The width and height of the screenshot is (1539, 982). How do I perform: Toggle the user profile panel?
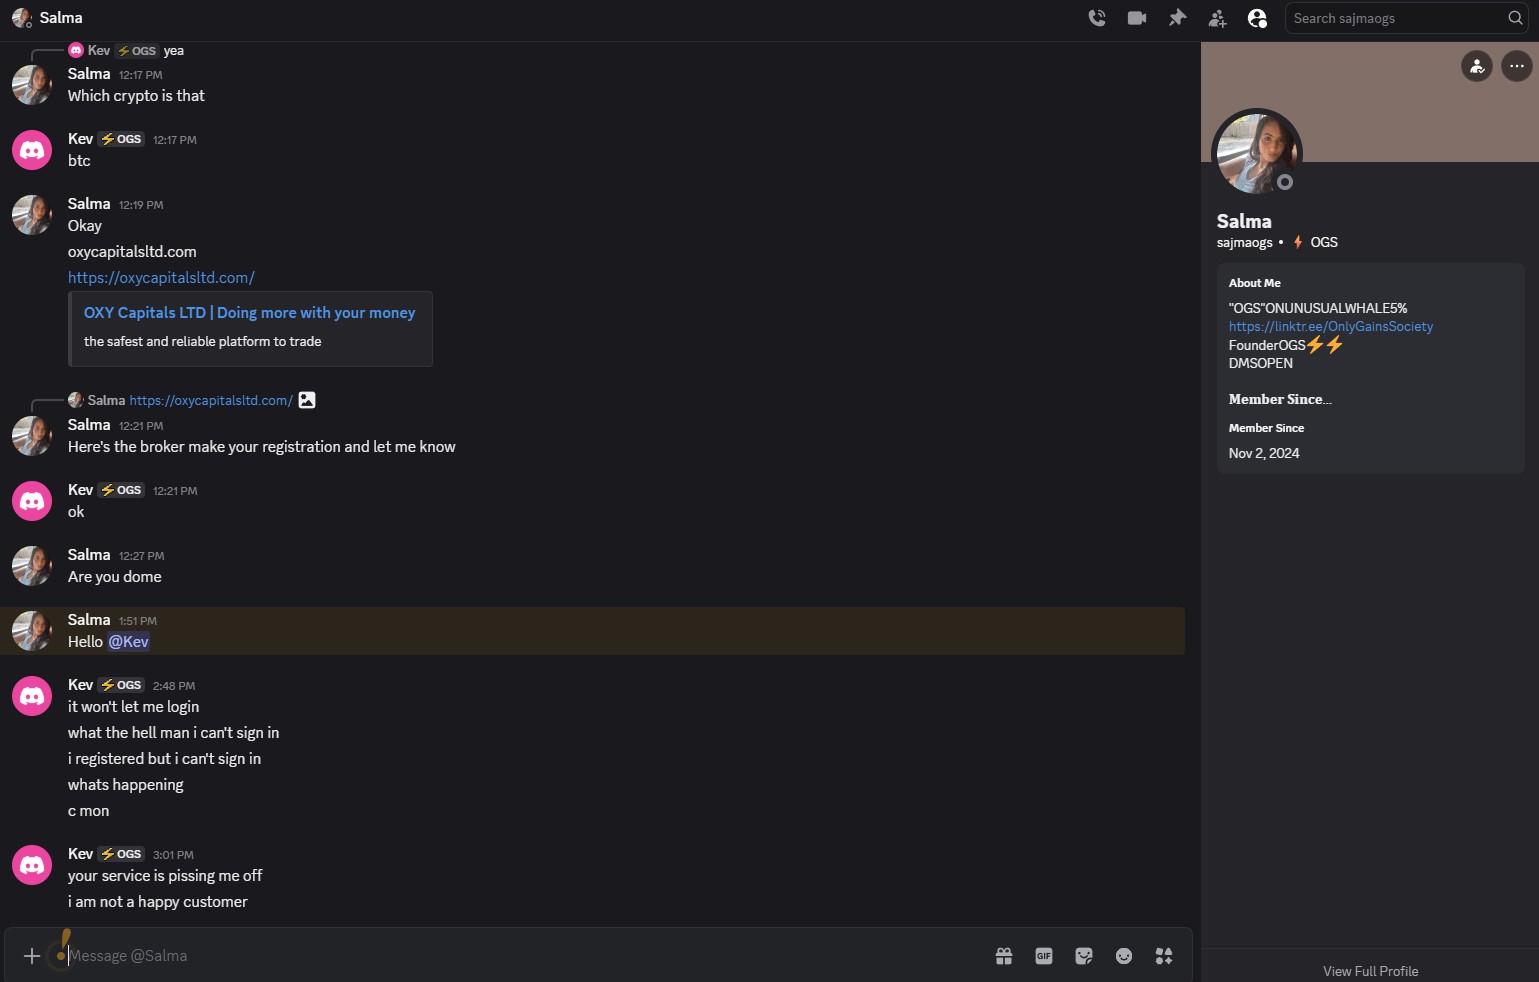1257,18
